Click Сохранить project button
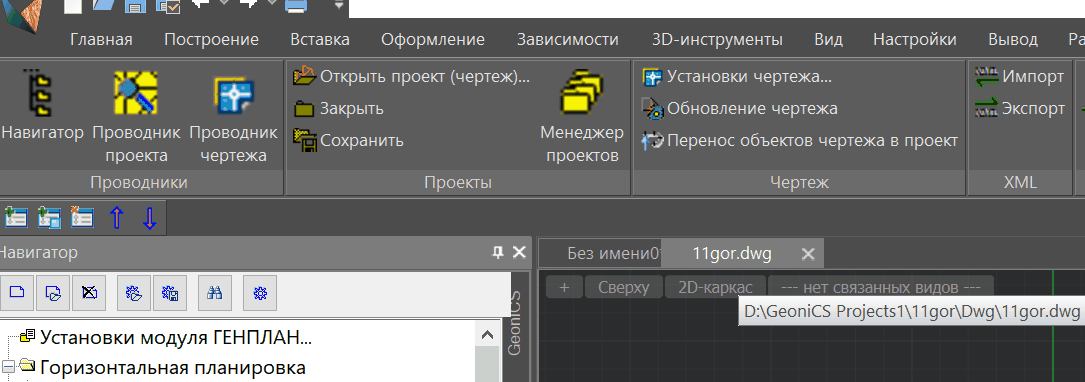Image resolution: width=1085 pixels, height=382 pixels. 348,140
